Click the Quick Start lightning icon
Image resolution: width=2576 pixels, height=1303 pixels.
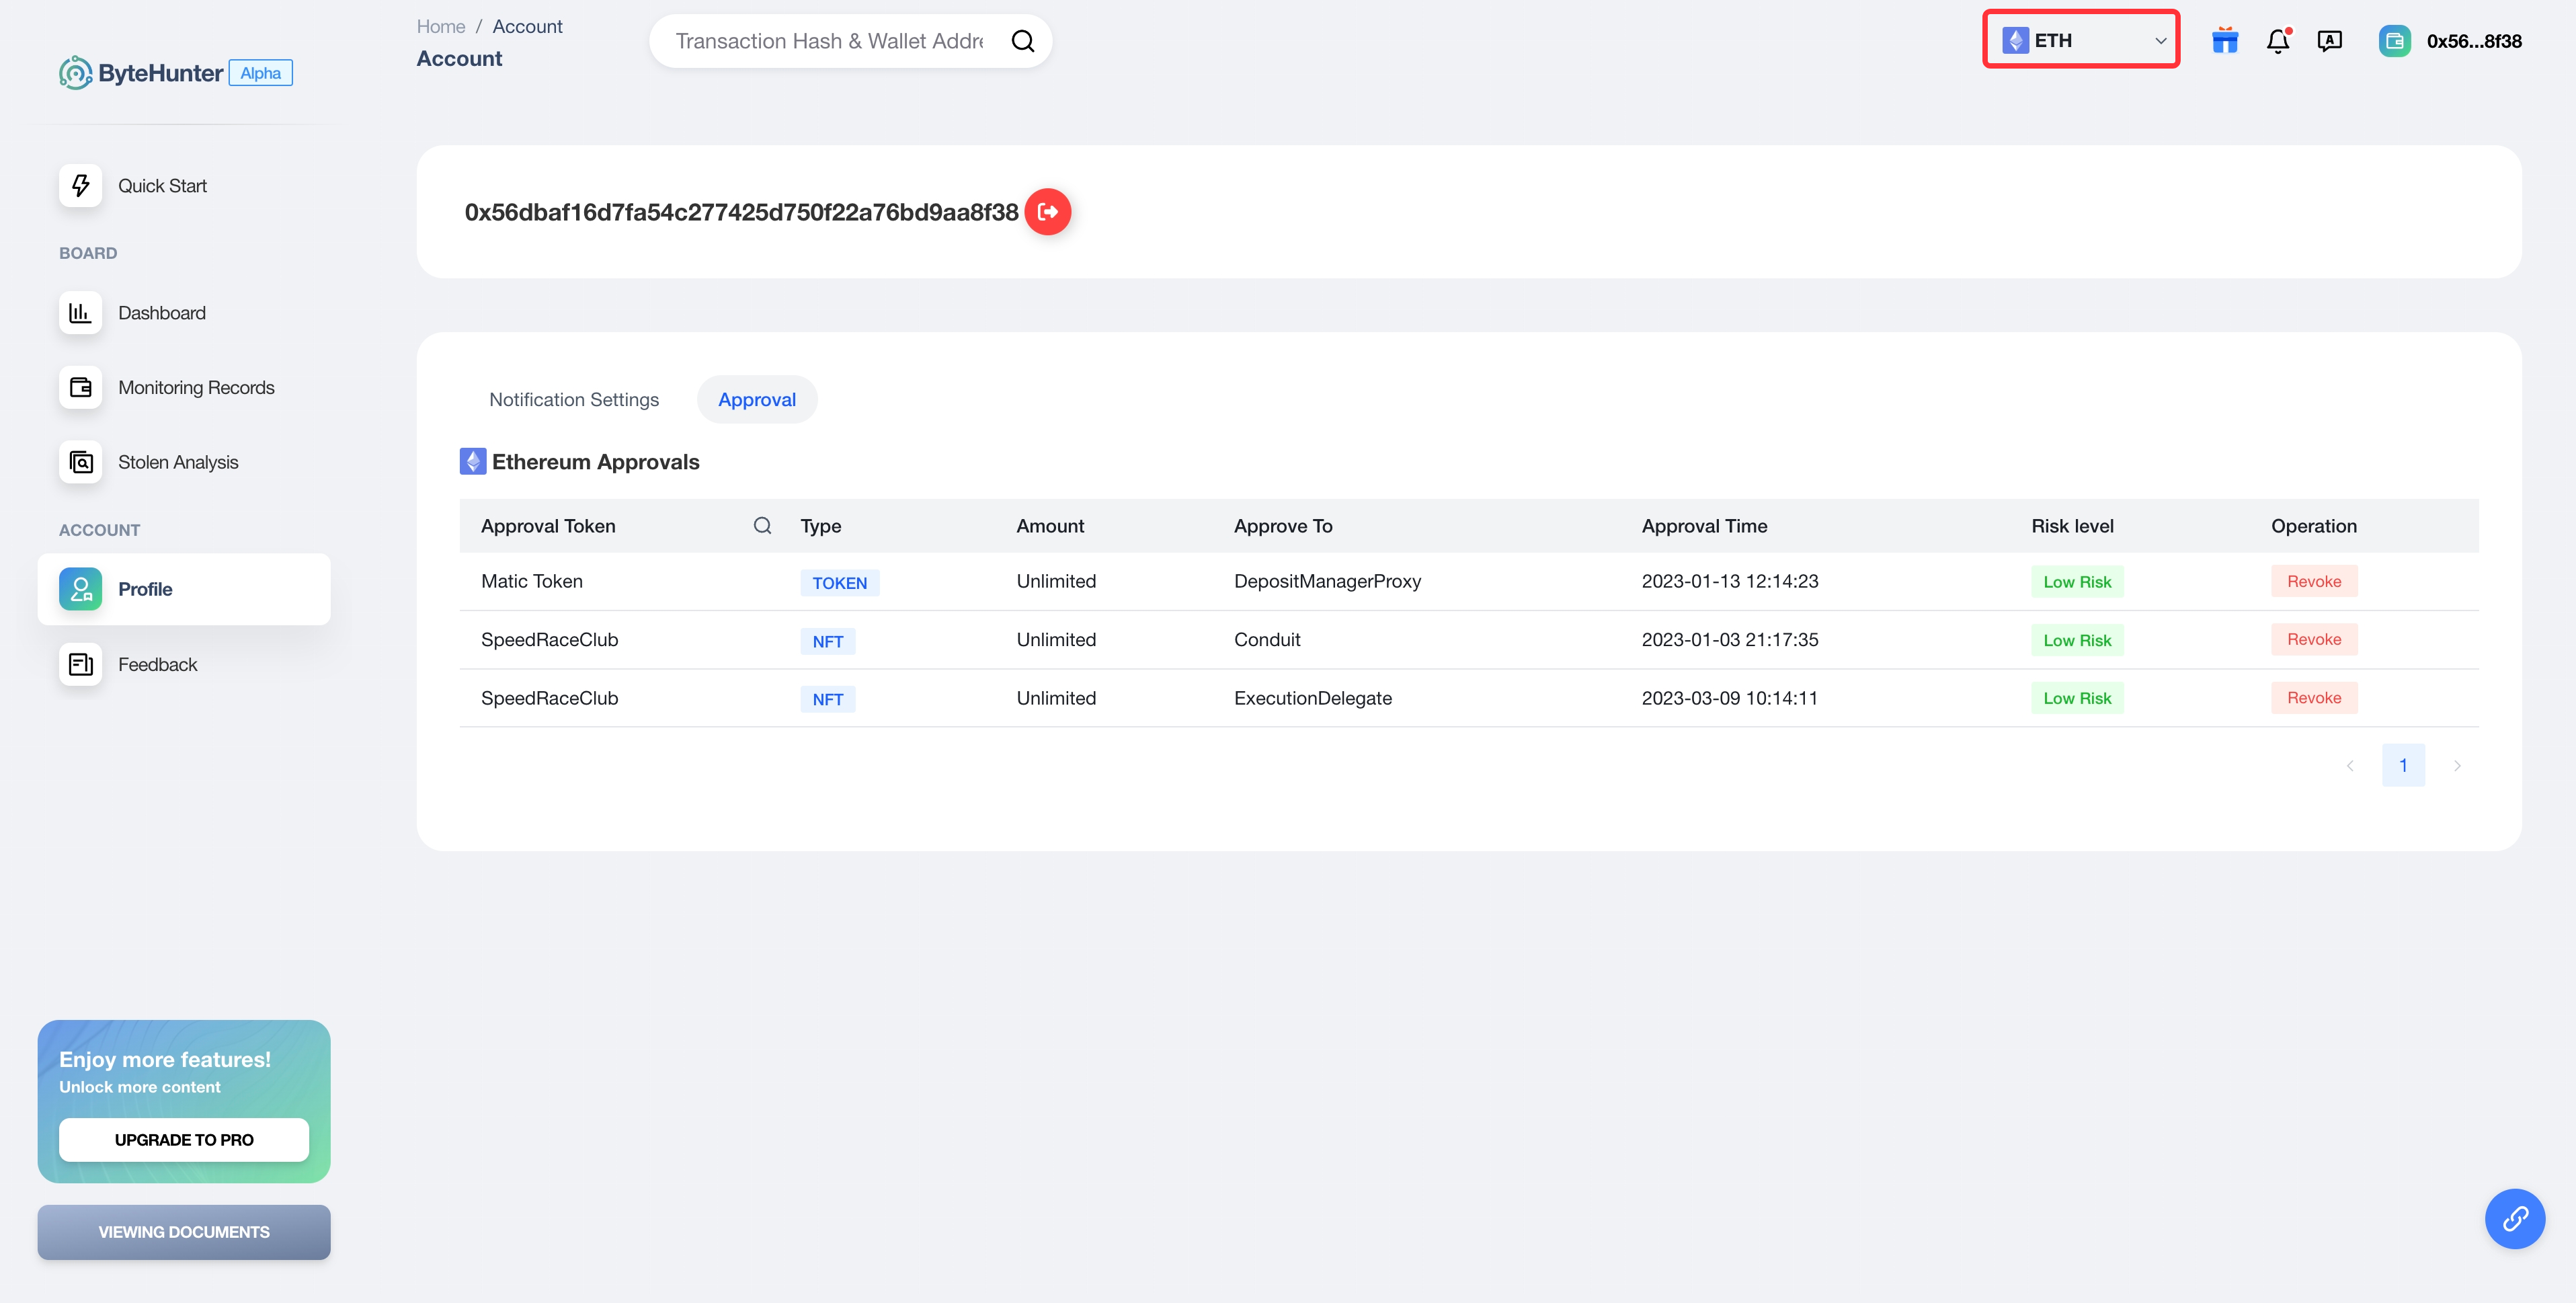(x=80, y=186)
